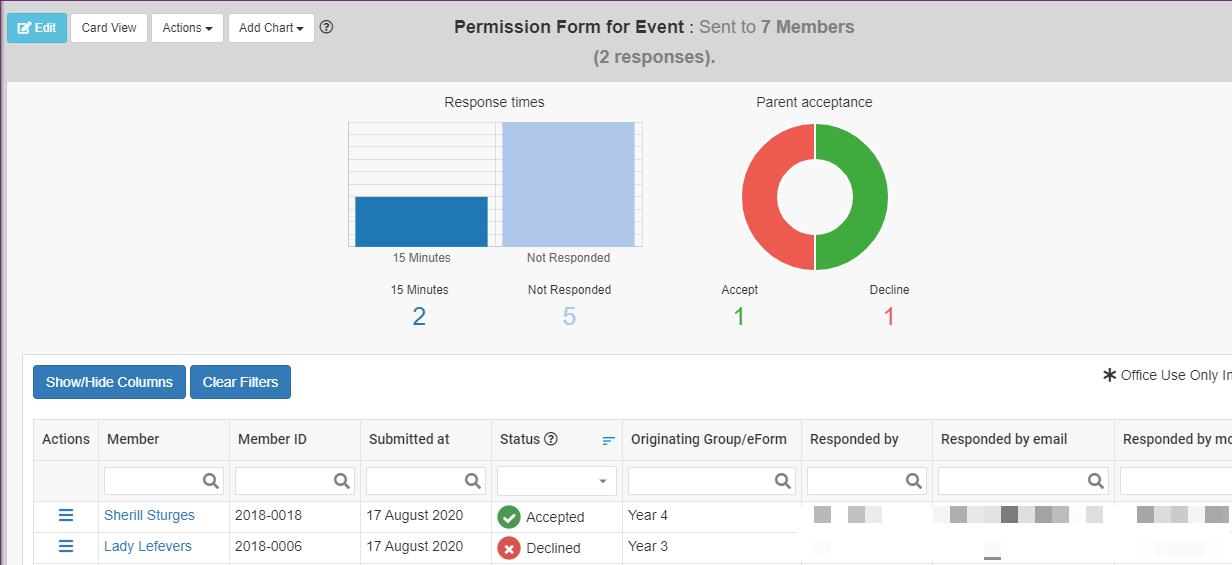Viewport: 1232px width, 565px height.
Task: Click the Status column sort icon
Action: [608, 440]
